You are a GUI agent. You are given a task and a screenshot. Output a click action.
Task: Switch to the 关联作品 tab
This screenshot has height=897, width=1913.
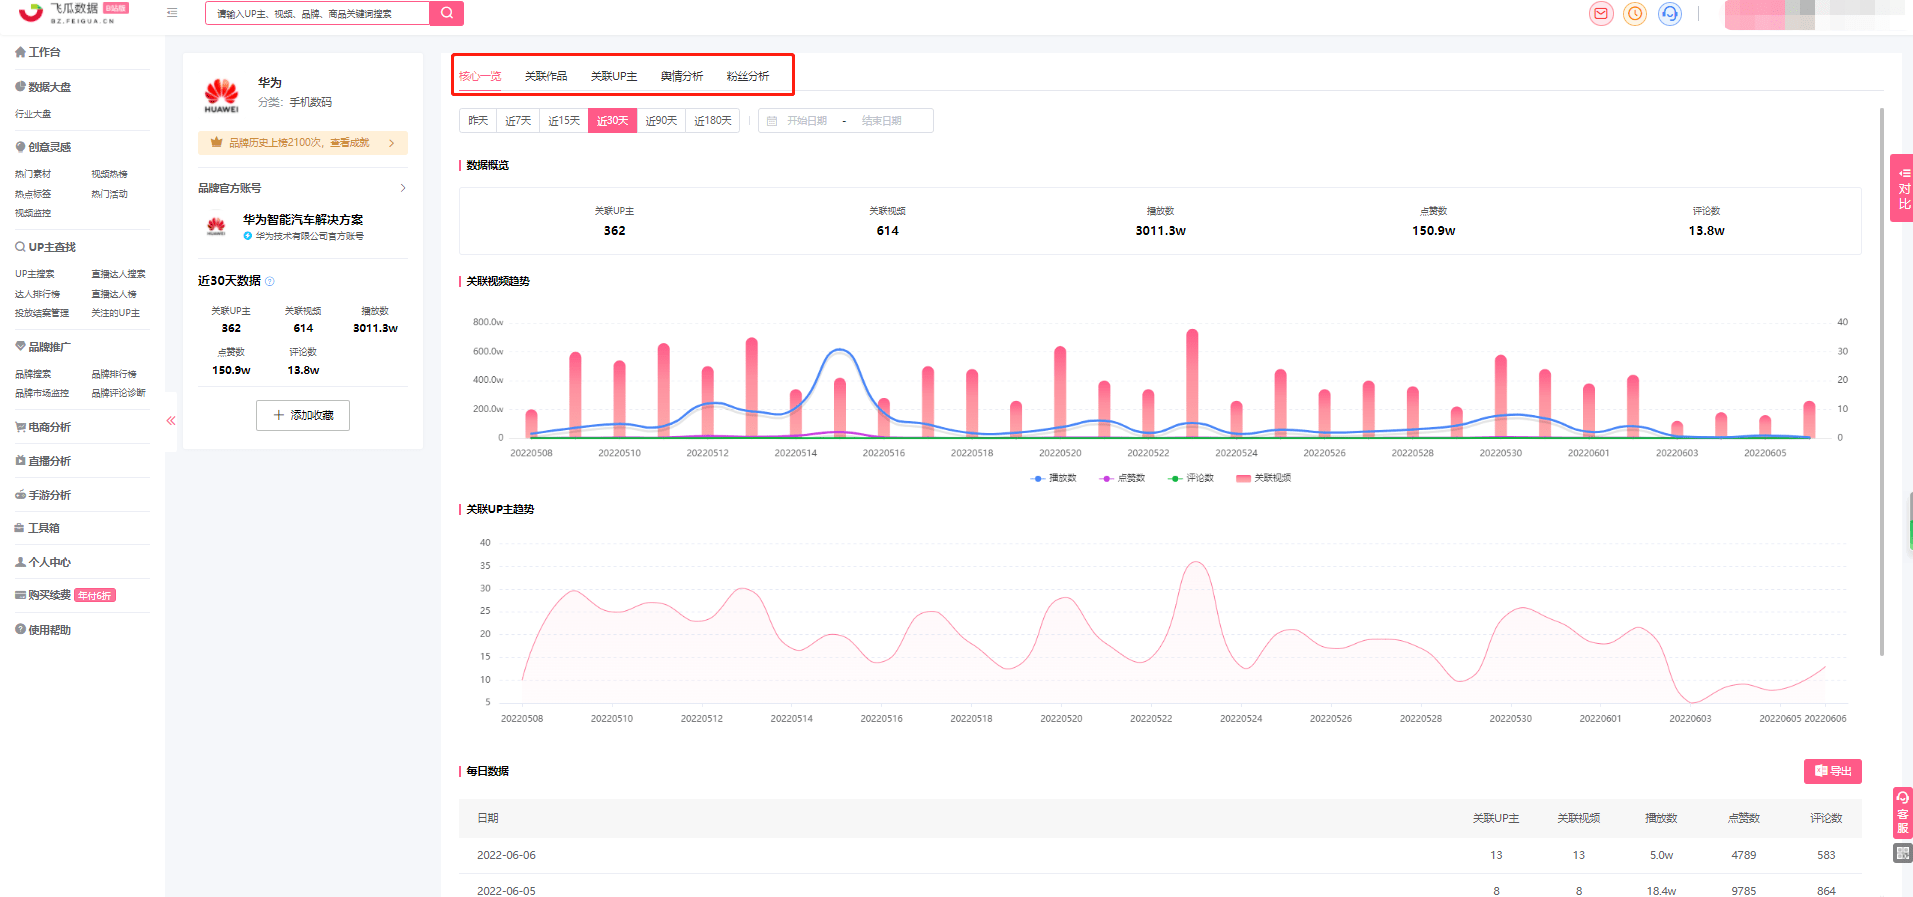[546, 76]
